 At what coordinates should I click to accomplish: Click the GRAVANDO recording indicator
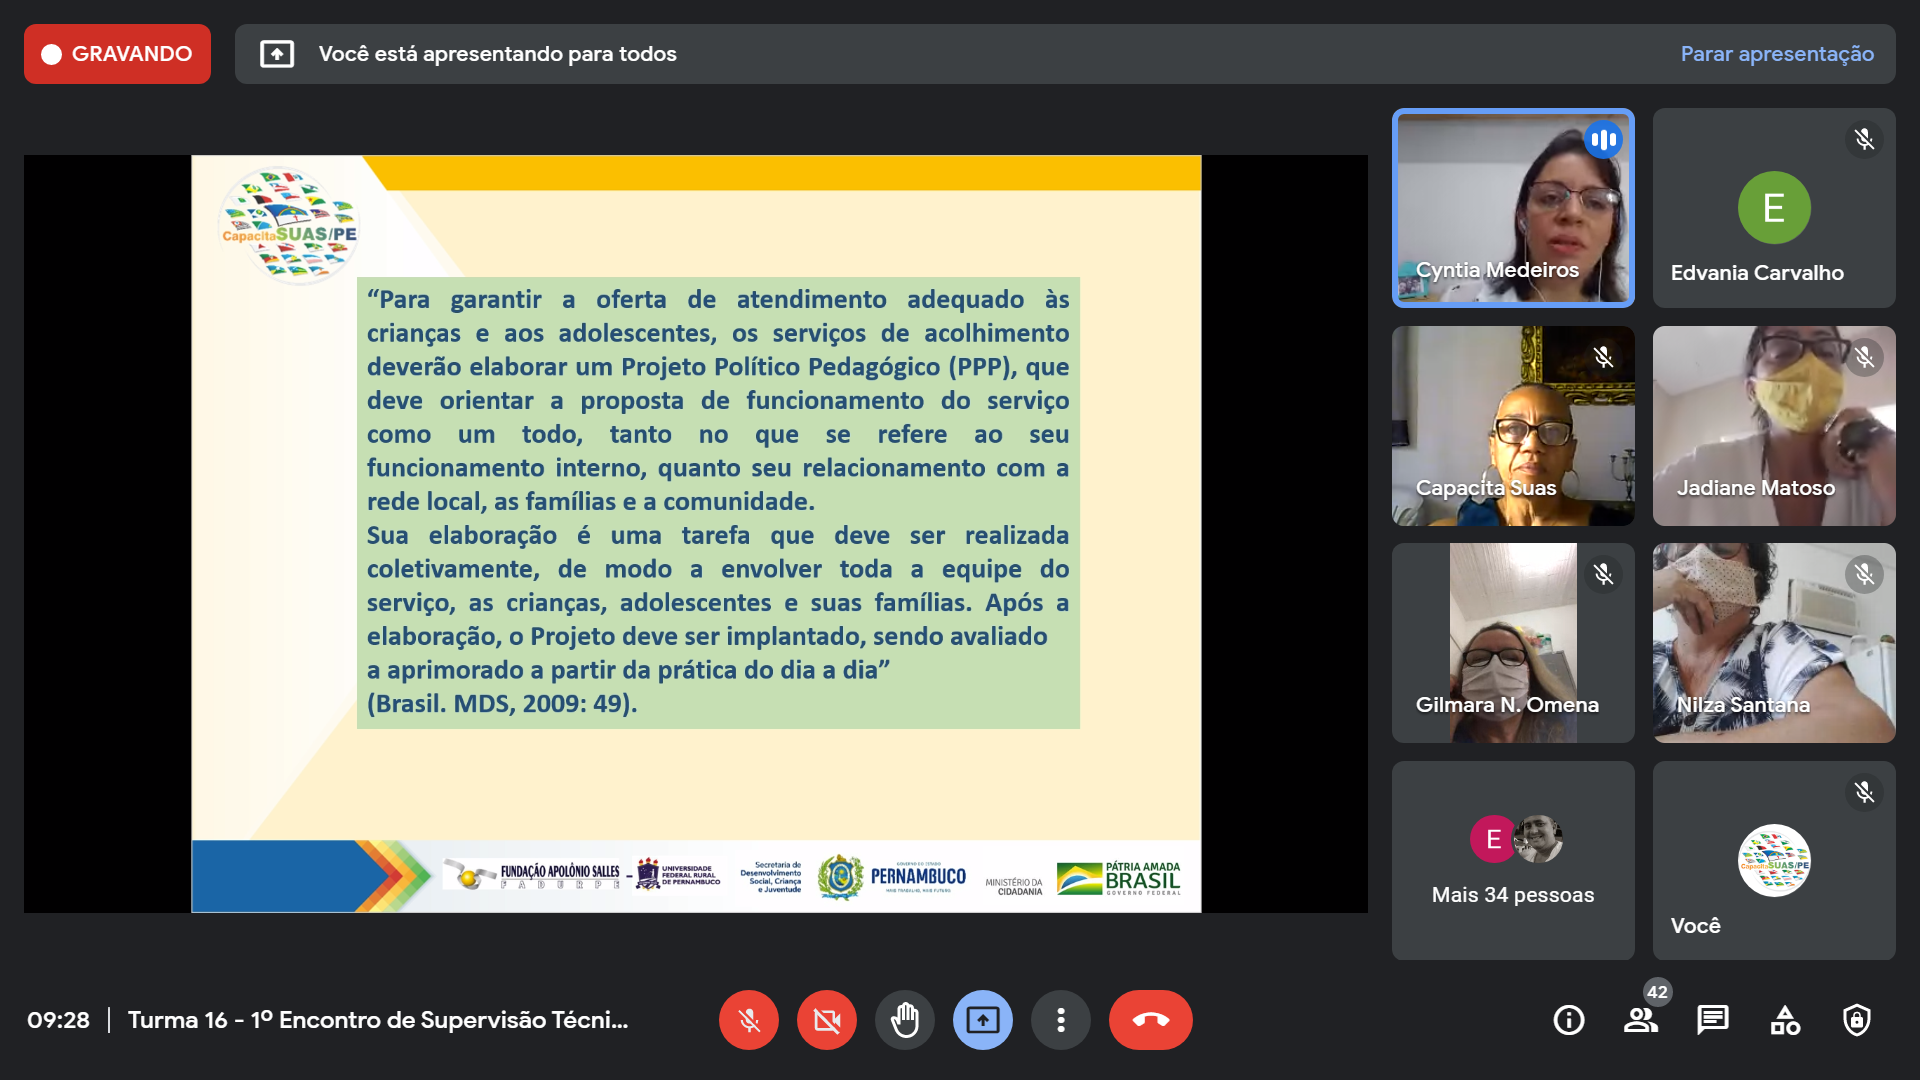(117, 54)
